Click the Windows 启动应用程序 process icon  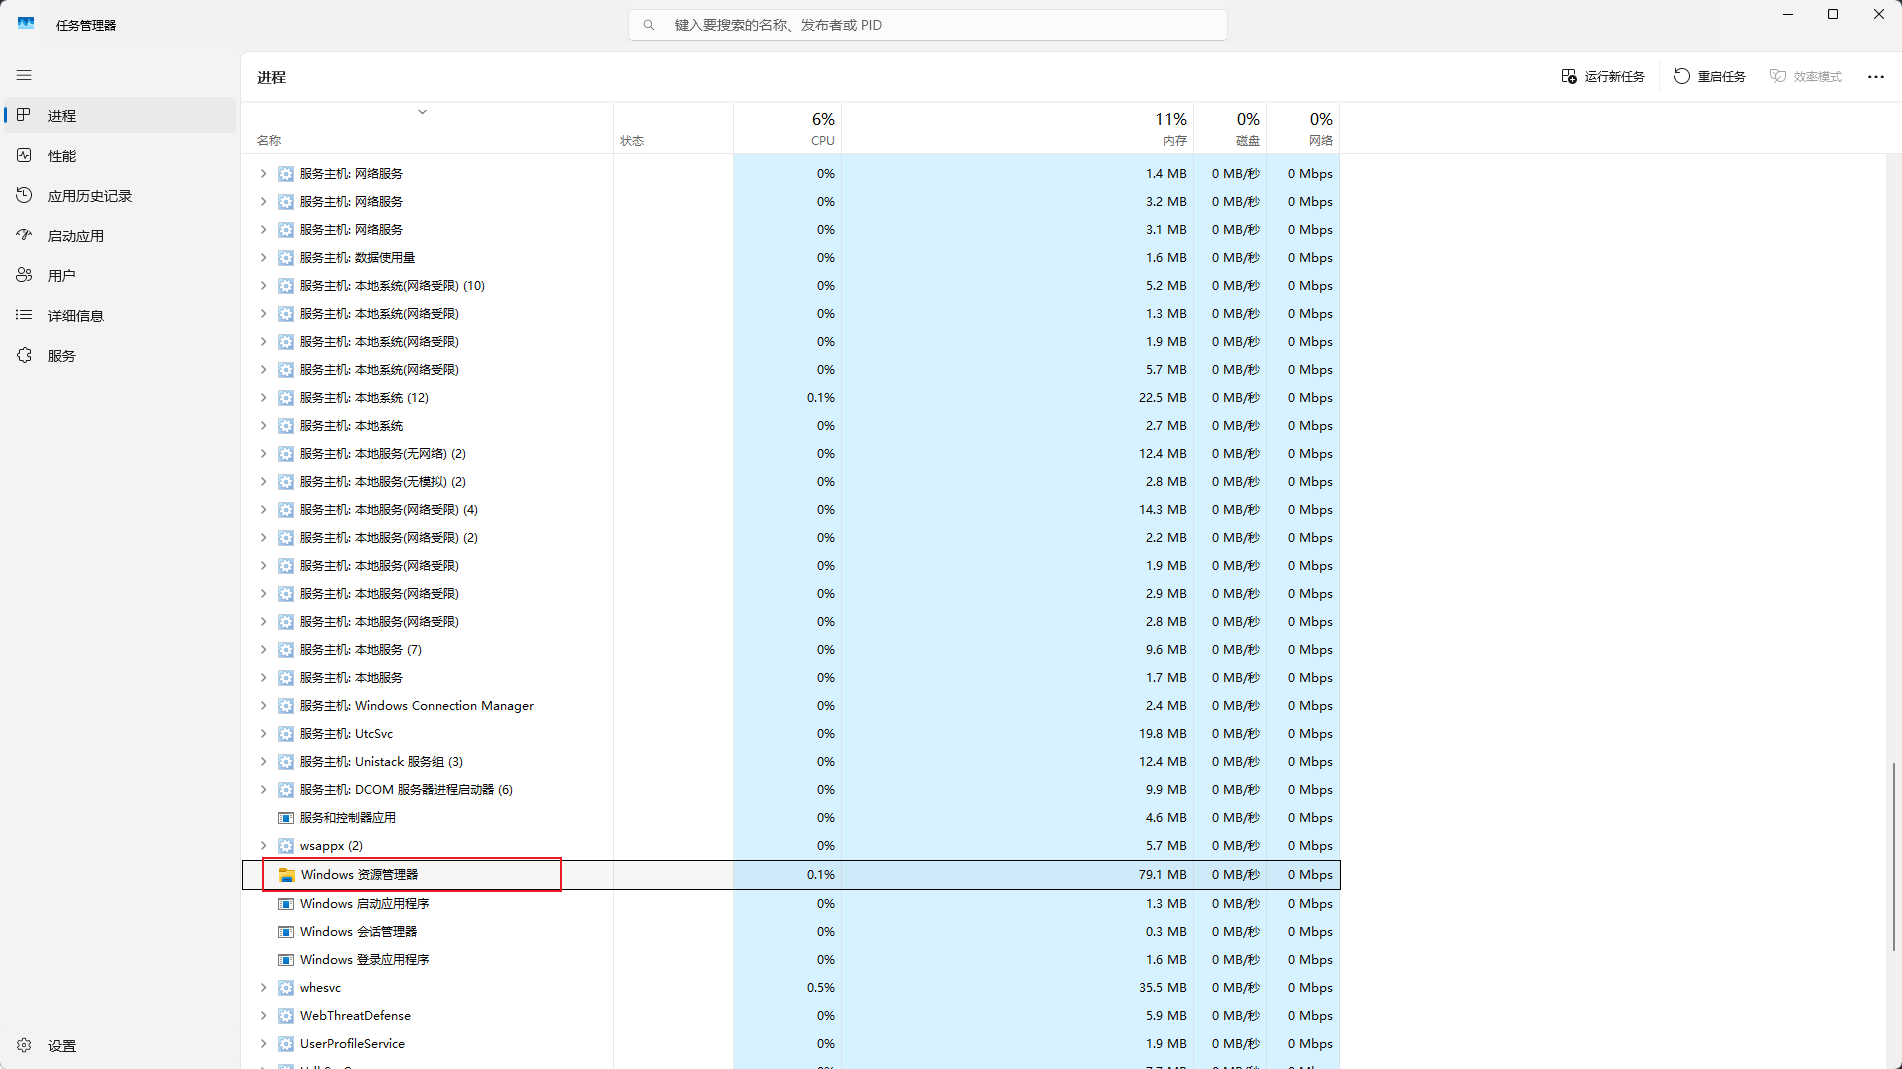point(286,904)
